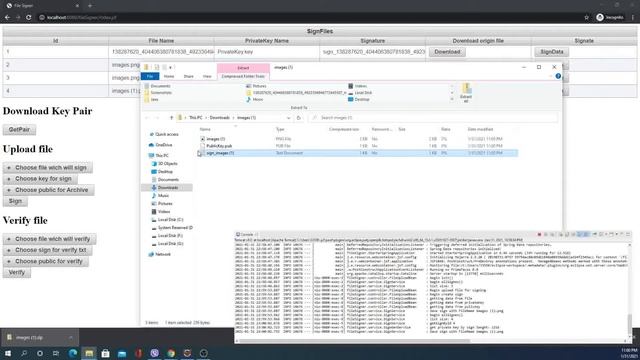
Task: Click Downloads in the address breadcrumb
Action: tap(220, 118)
